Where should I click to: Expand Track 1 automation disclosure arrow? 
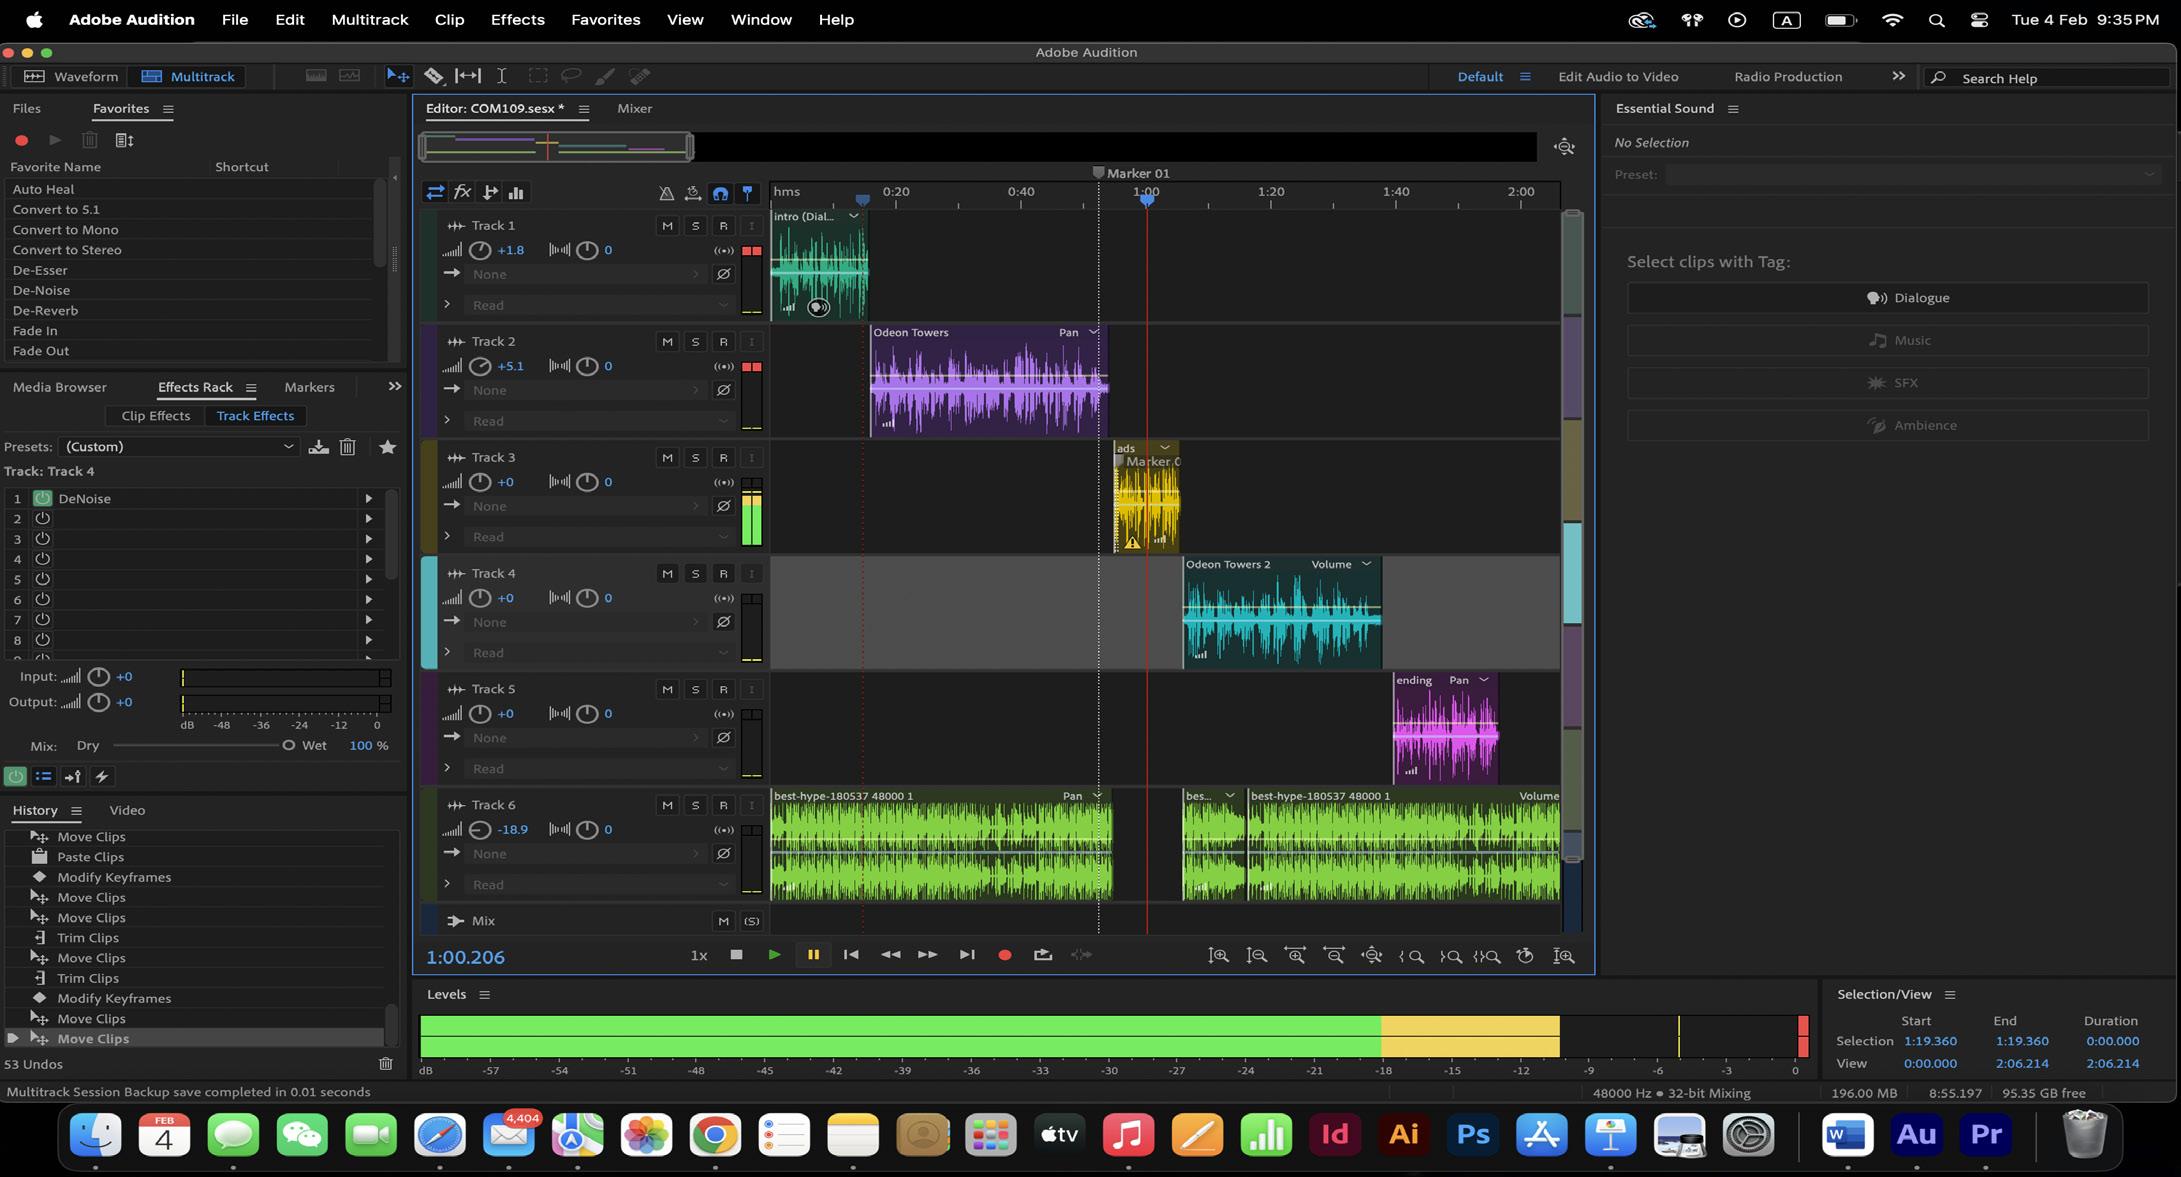[x=447, y=304]
